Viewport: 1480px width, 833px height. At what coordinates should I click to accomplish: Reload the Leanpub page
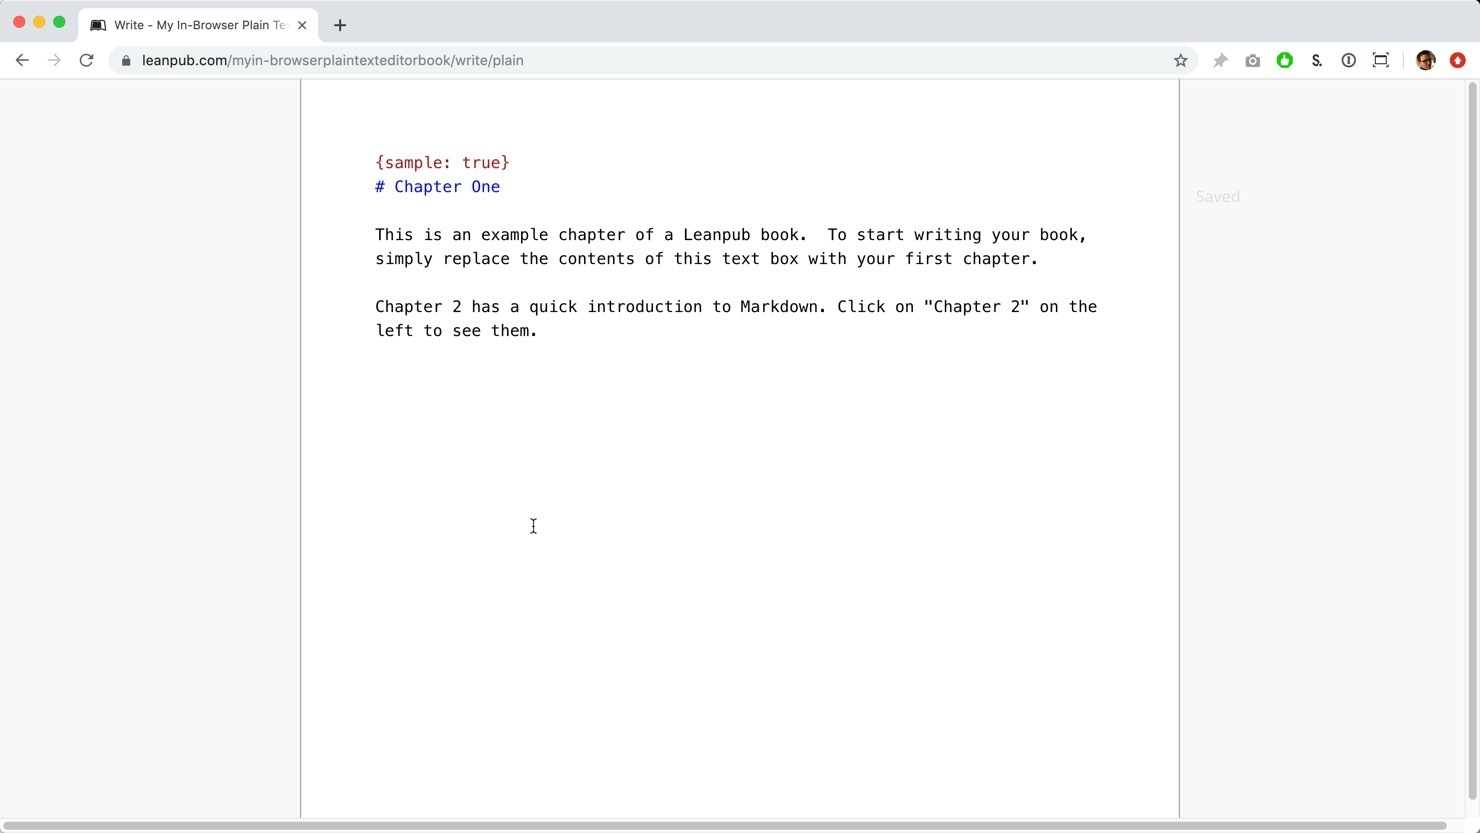(x=87, y=61)
